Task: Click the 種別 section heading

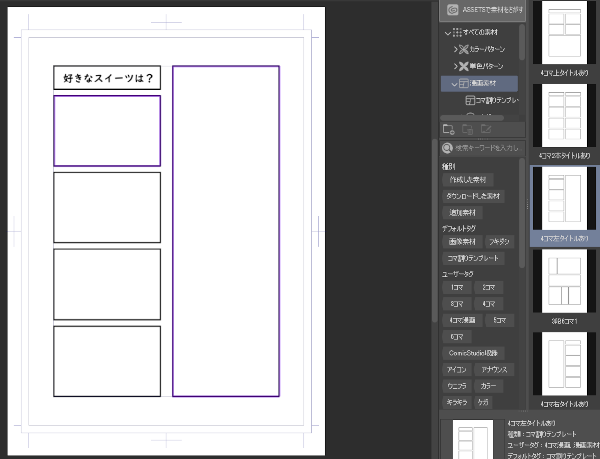Action: tap(448, 167)
